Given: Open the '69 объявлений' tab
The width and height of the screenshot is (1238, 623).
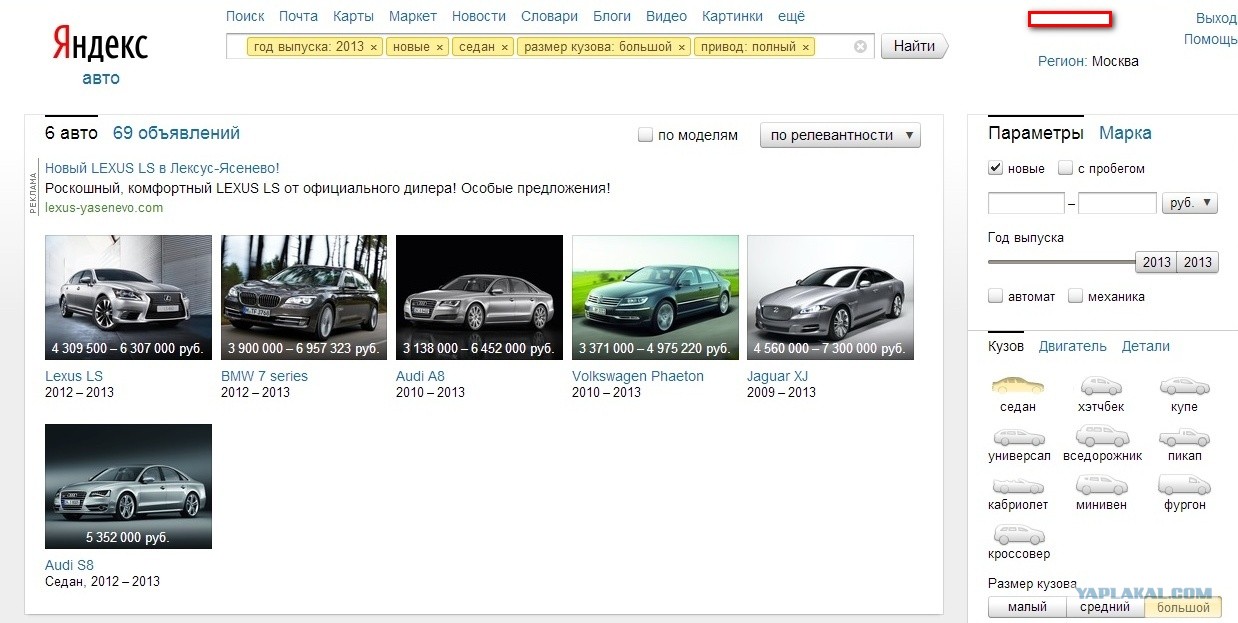Looking at the screenshot, I should 176,133.
